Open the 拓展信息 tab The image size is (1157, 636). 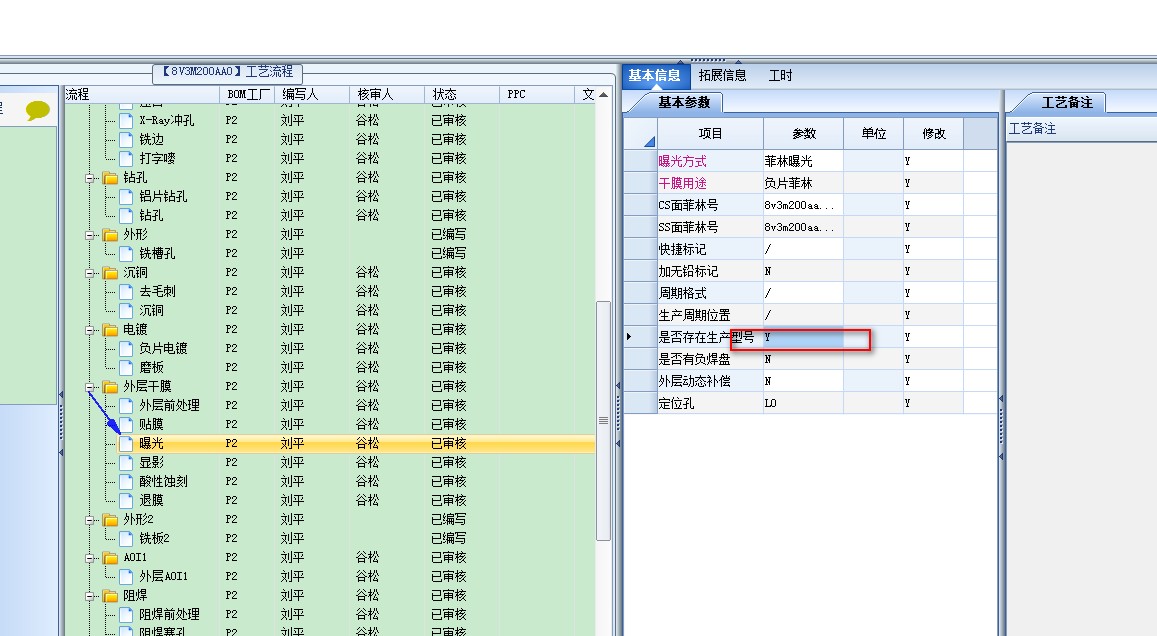(x=722, y=75)
